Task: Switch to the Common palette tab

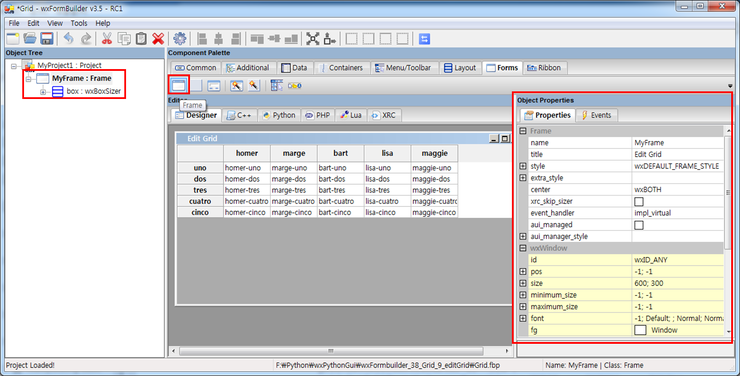Action: point(195,68)
